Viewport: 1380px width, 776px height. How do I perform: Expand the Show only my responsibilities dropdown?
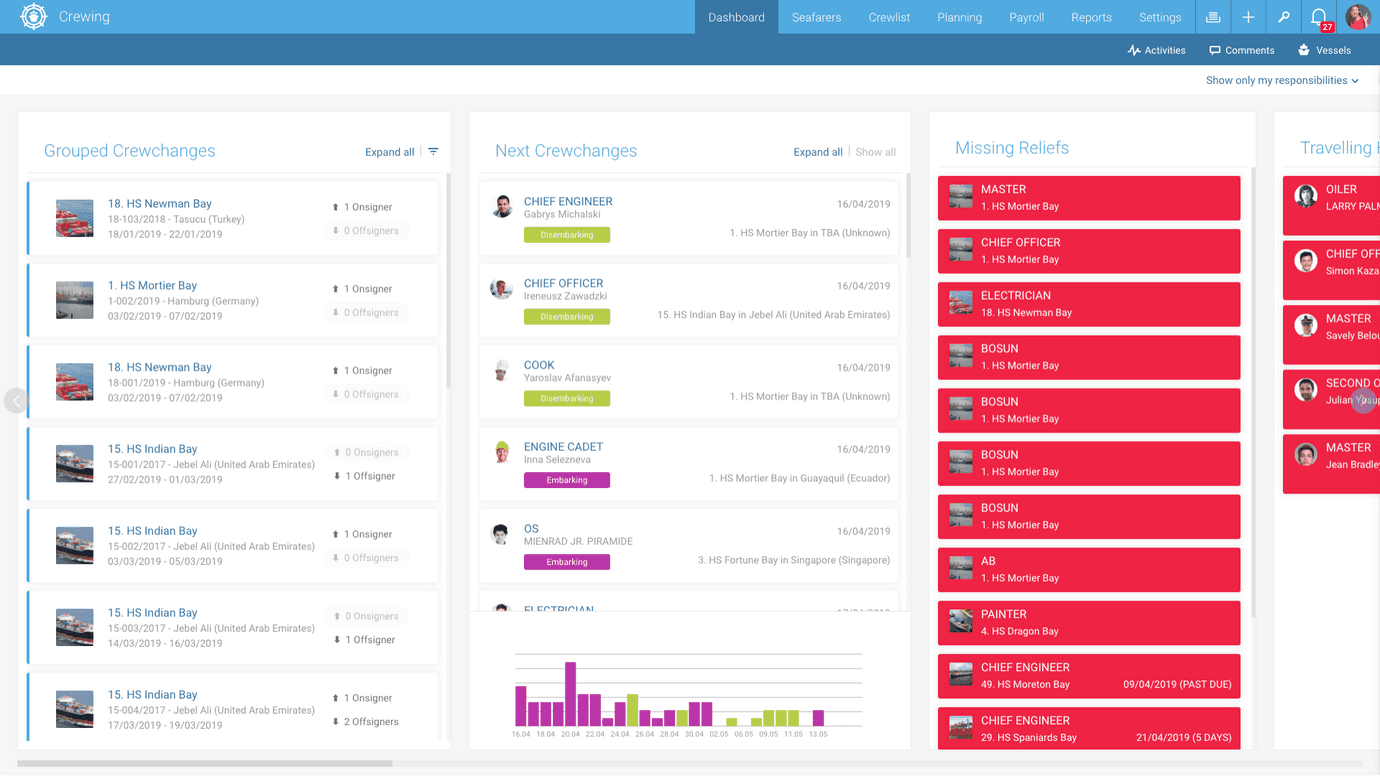pos(1283,80)
